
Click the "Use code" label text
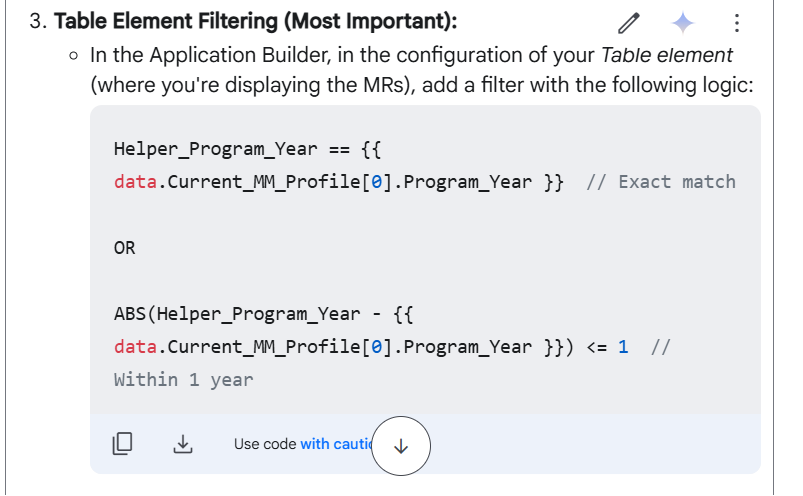click(265, 444)
